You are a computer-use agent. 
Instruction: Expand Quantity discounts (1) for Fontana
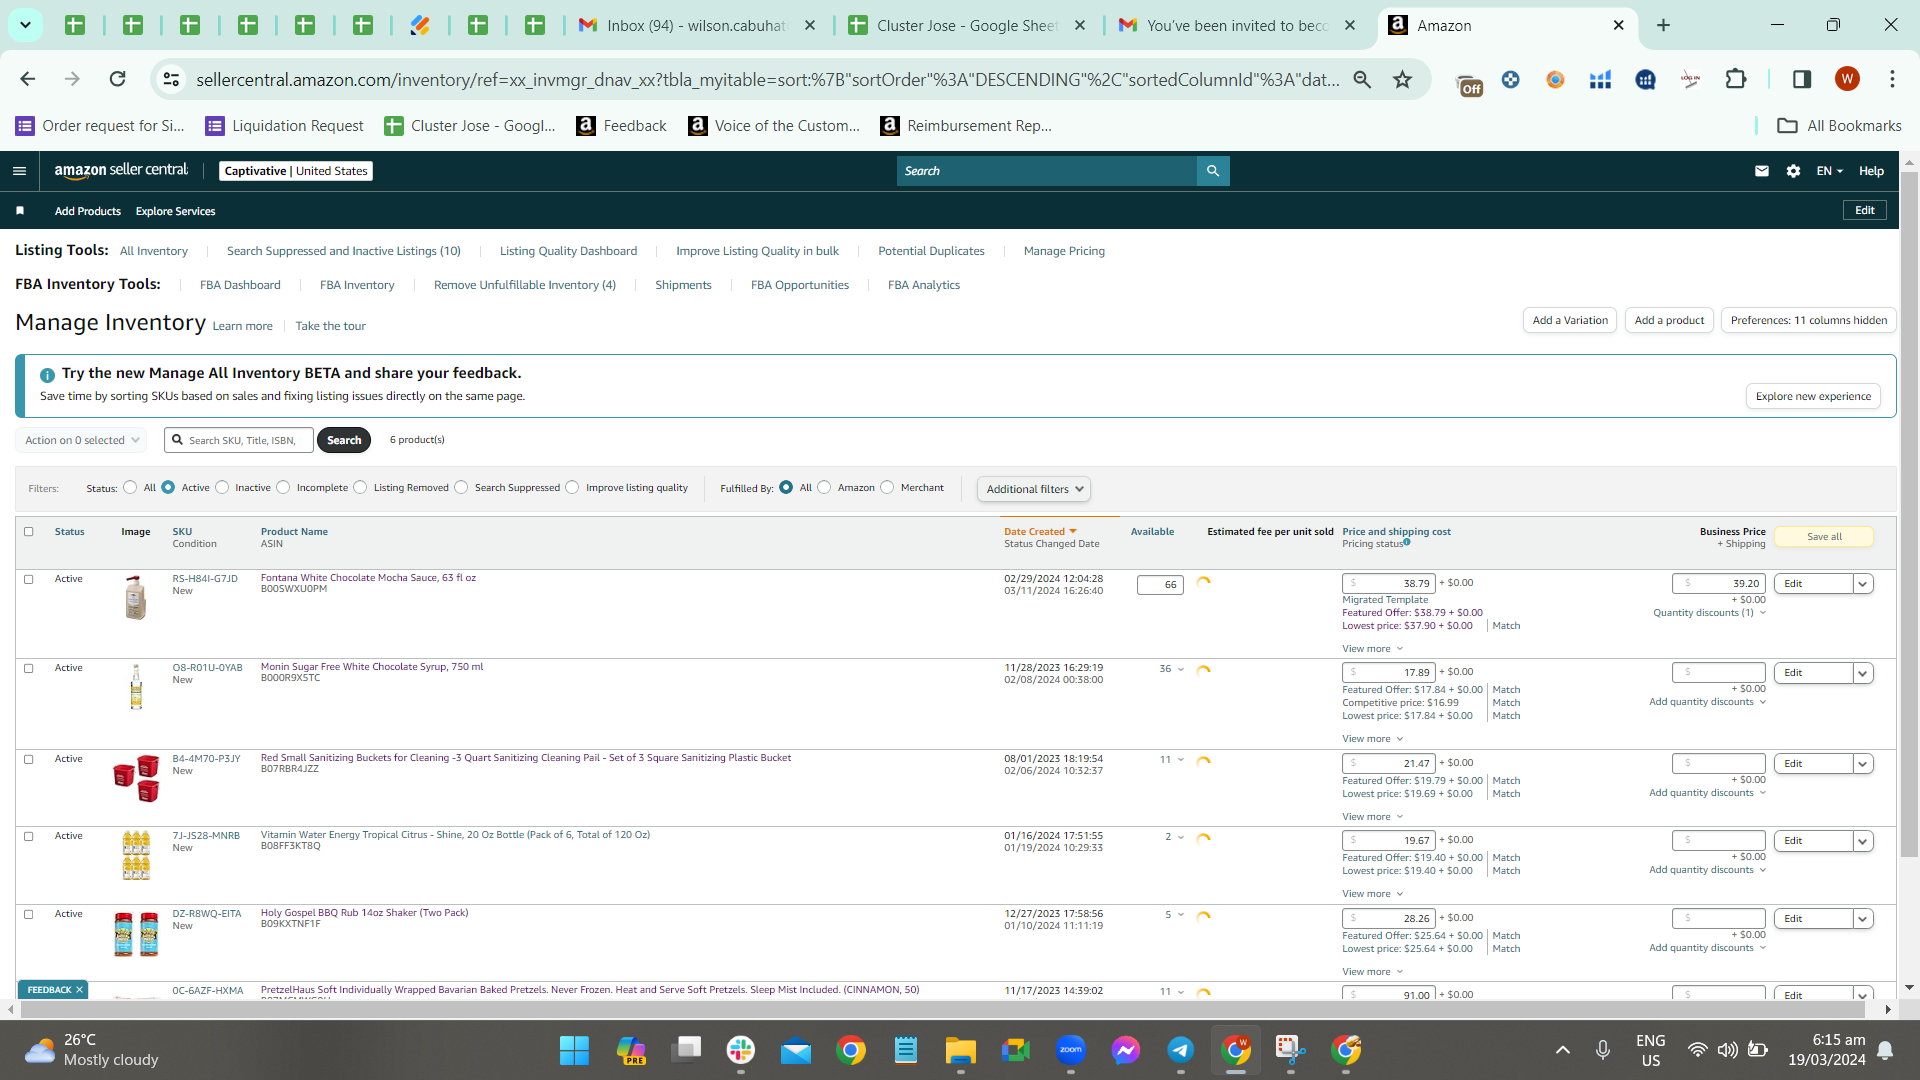(x=1709, y=613)
